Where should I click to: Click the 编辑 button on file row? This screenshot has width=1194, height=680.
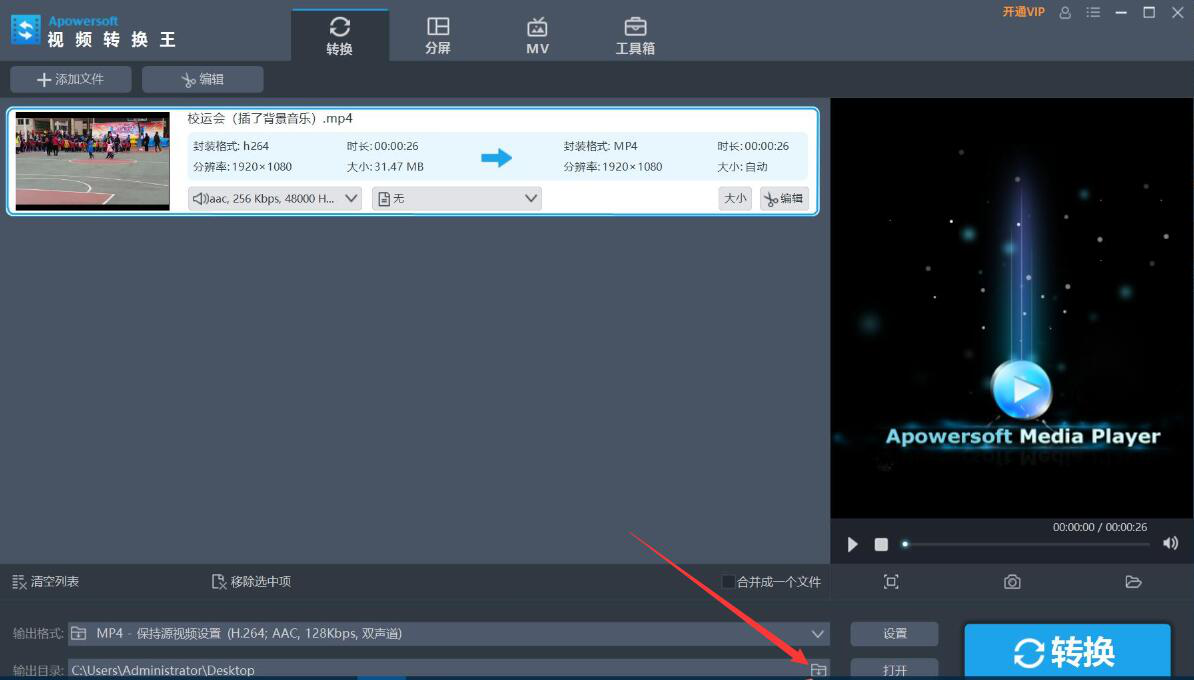[x=784, y=199]
